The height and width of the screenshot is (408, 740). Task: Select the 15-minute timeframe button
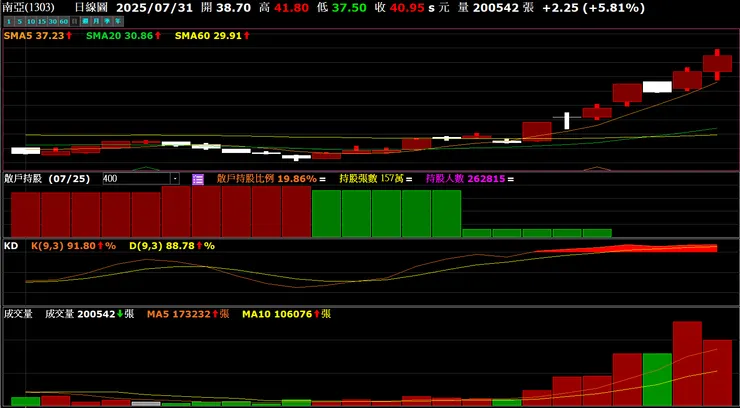[x=42, y=21]
